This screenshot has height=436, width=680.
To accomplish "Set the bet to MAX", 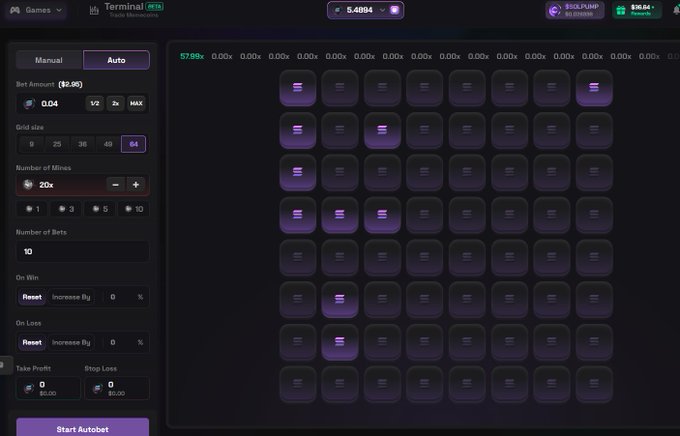I will (x=136, y=103).
